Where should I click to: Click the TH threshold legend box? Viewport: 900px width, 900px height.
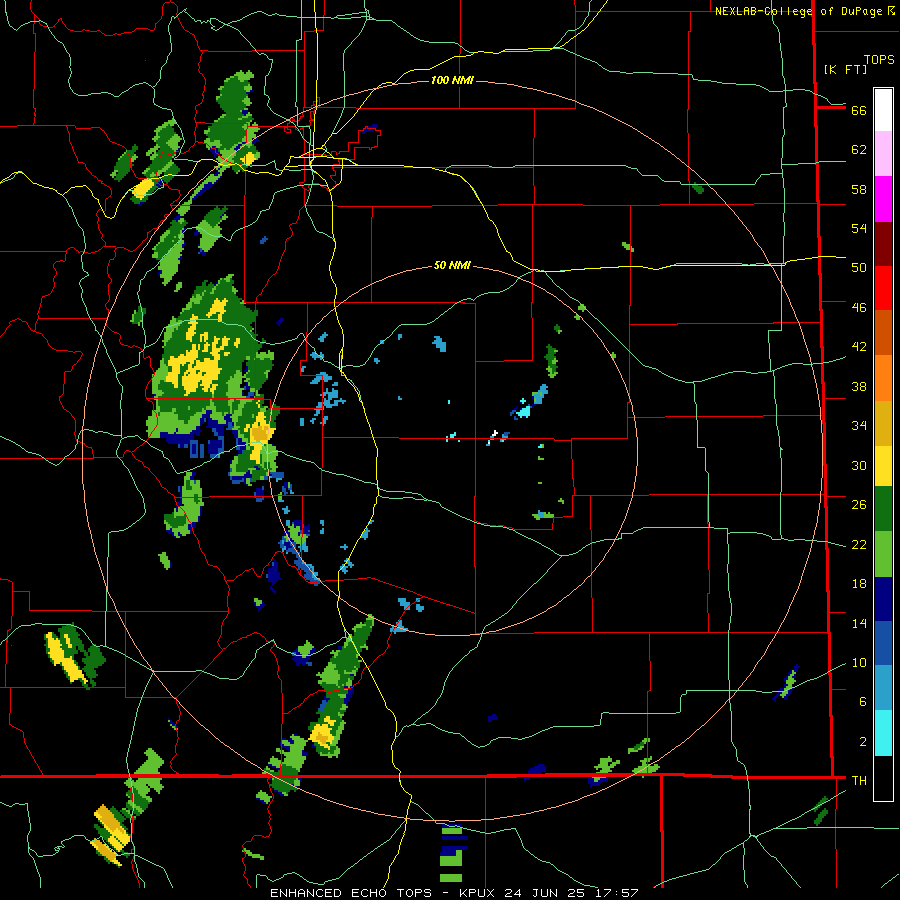coord(883,778)
